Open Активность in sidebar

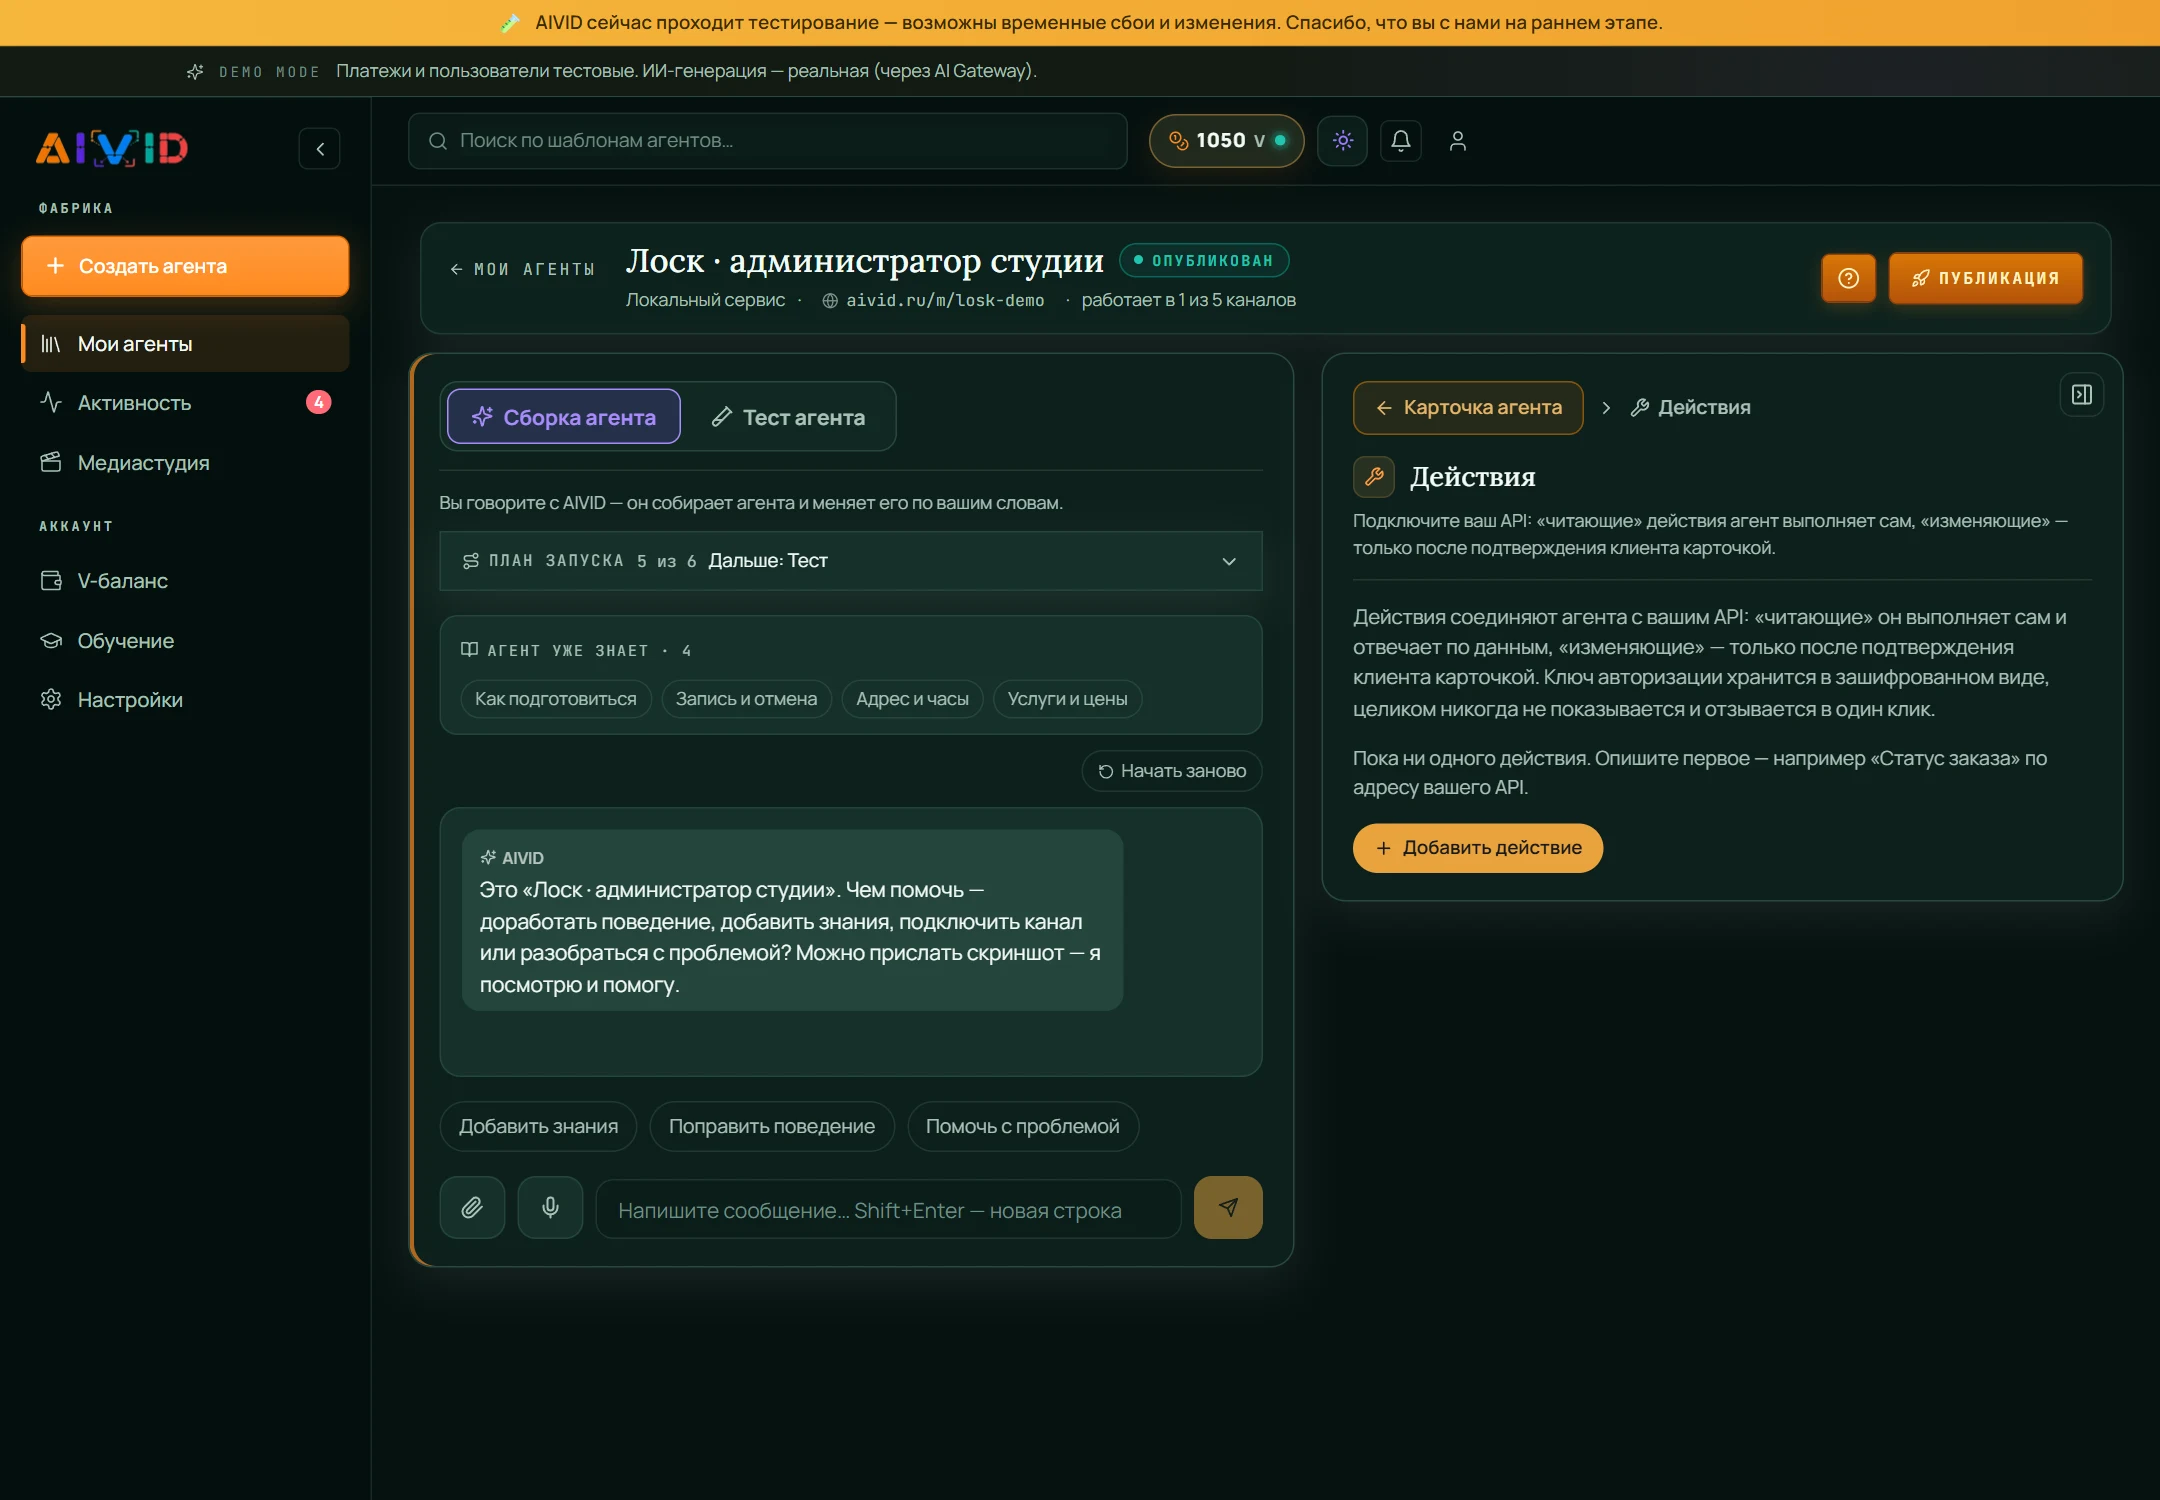185,403
